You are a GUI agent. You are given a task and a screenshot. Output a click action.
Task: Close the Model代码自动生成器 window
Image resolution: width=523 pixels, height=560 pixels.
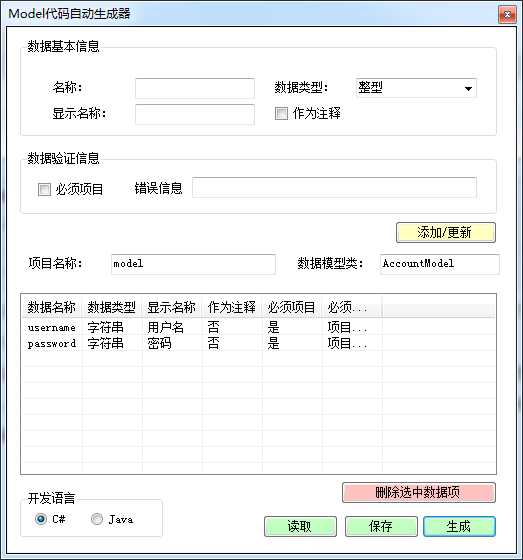click(x=507, y=15)
